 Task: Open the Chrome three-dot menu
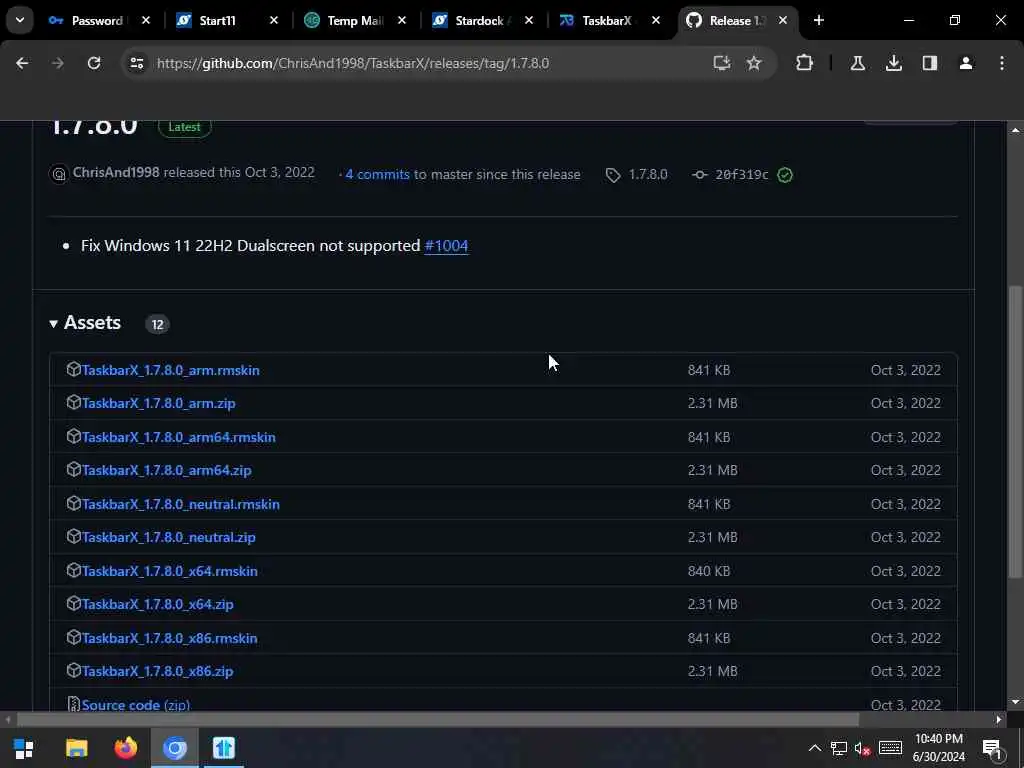point(1002,63)
